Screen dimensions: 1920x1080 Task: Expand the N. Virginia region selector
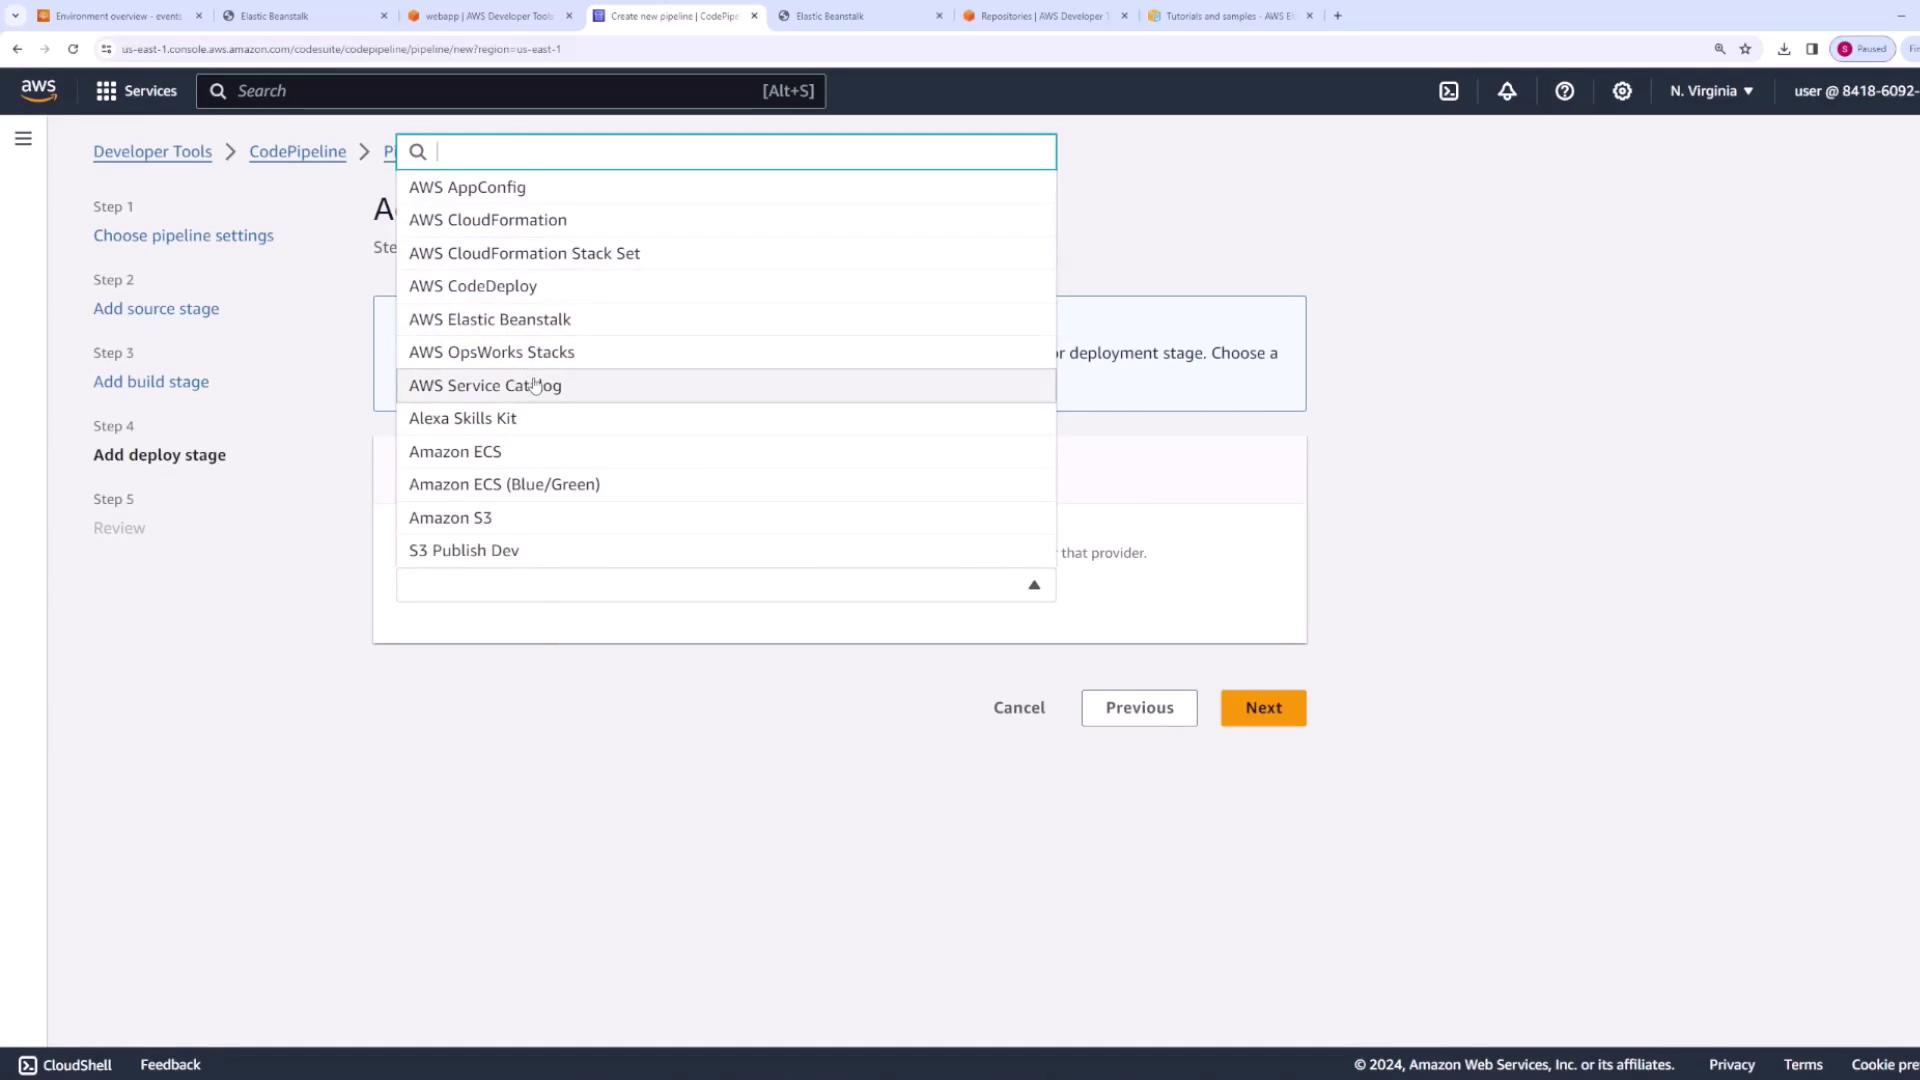pyautogui.click(x=1711, y=91)
